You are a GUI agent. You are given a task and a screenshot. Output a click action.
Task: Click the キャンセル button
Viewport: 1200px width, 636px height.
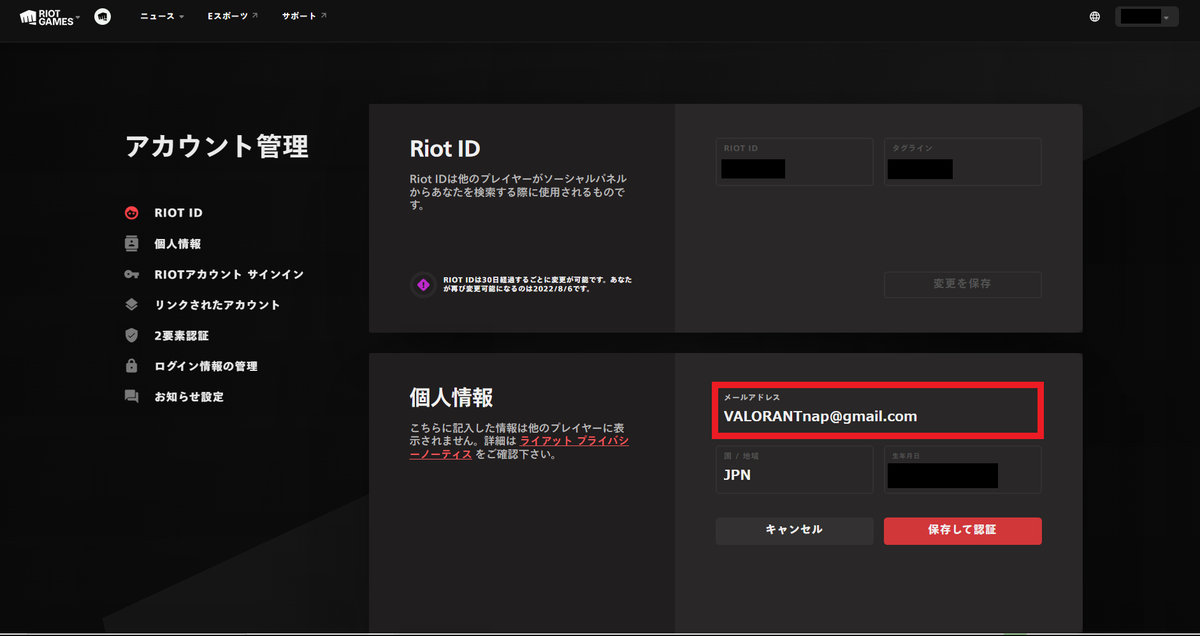(794, 530)
